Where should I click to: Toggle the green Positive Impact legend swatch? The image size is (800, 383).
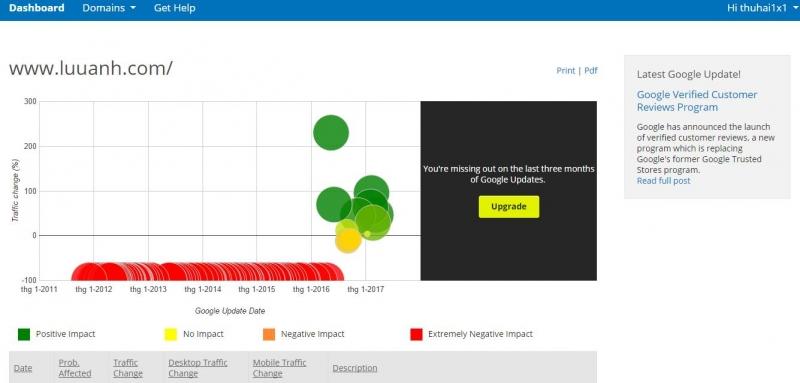[24, 335]
